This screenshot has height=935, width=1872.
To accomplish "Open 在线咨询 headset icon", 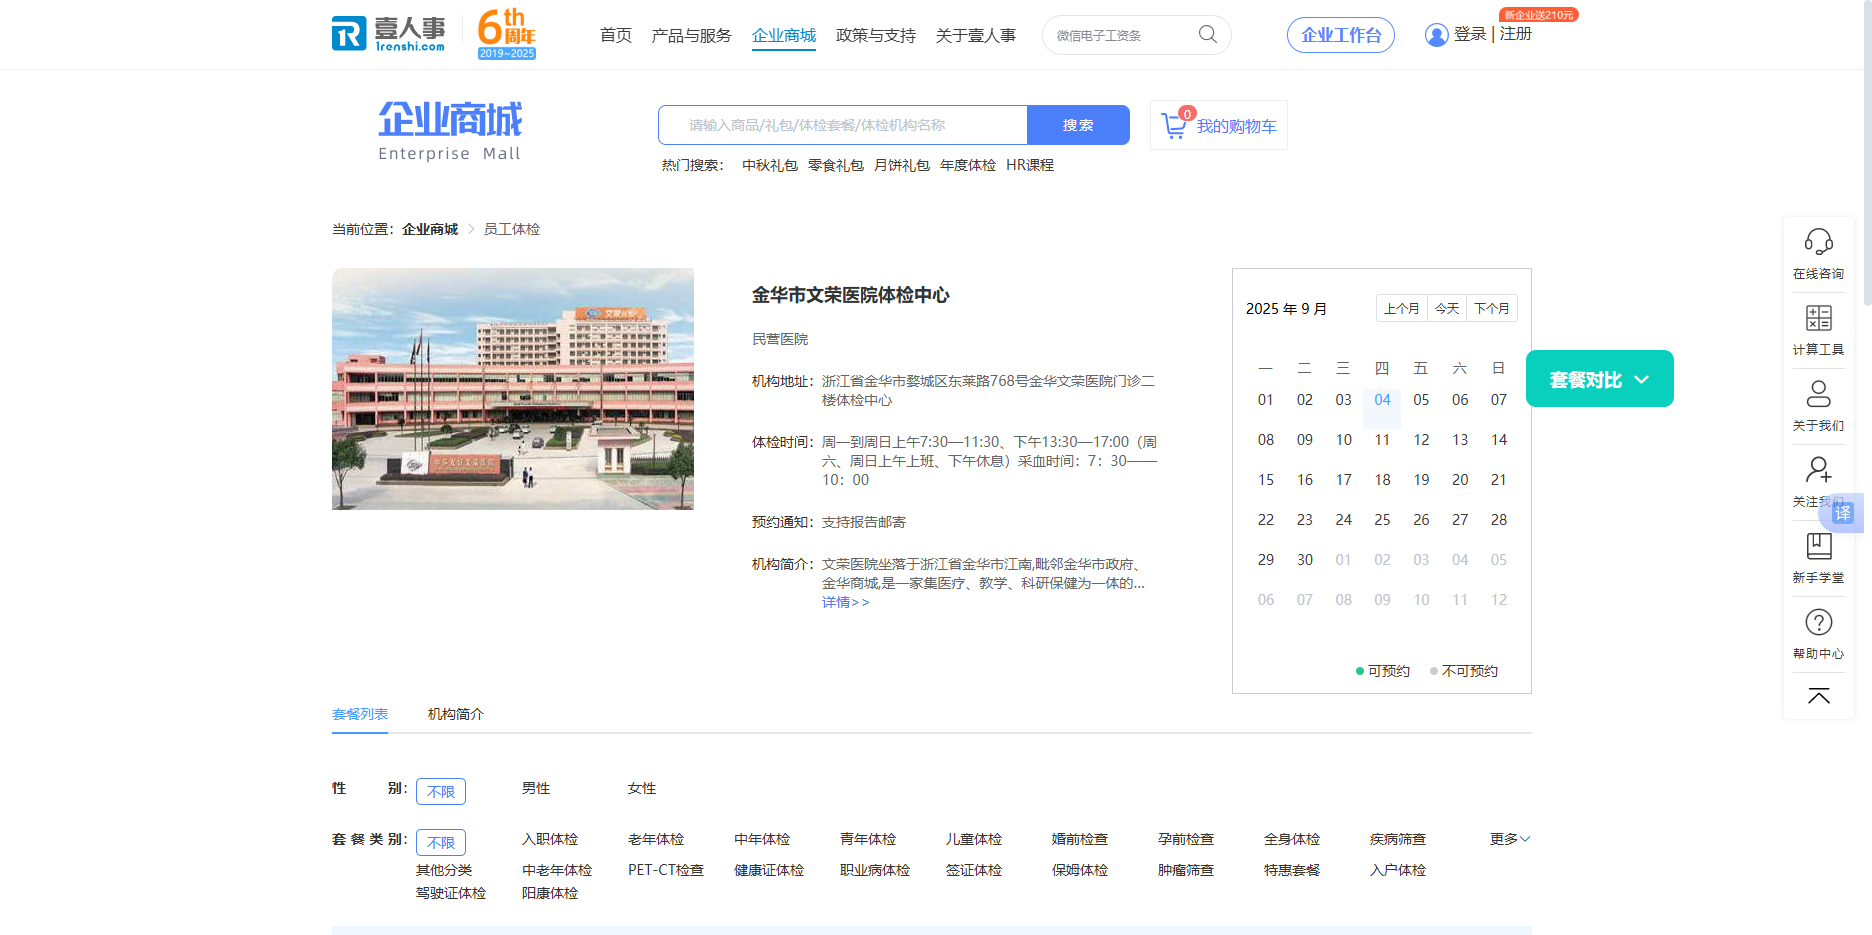I will coord(1818,242).
